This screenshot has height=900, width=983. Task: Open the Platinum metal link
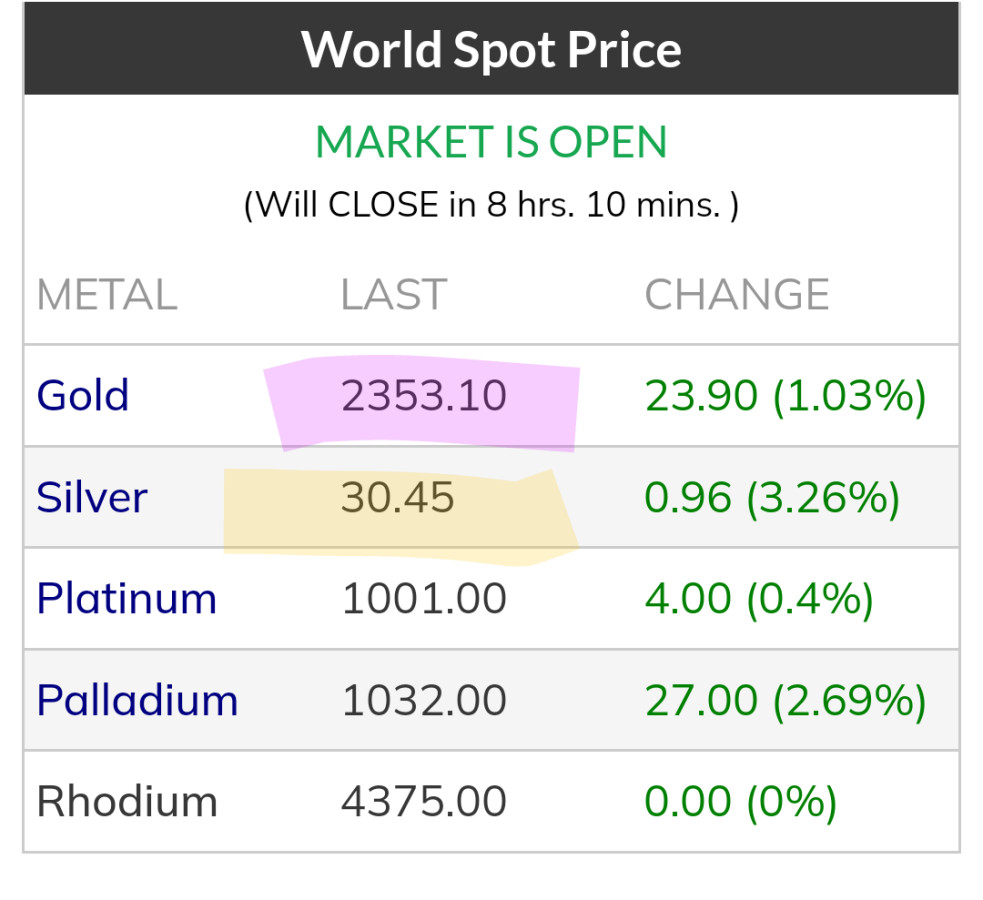(x=127, y=599)
